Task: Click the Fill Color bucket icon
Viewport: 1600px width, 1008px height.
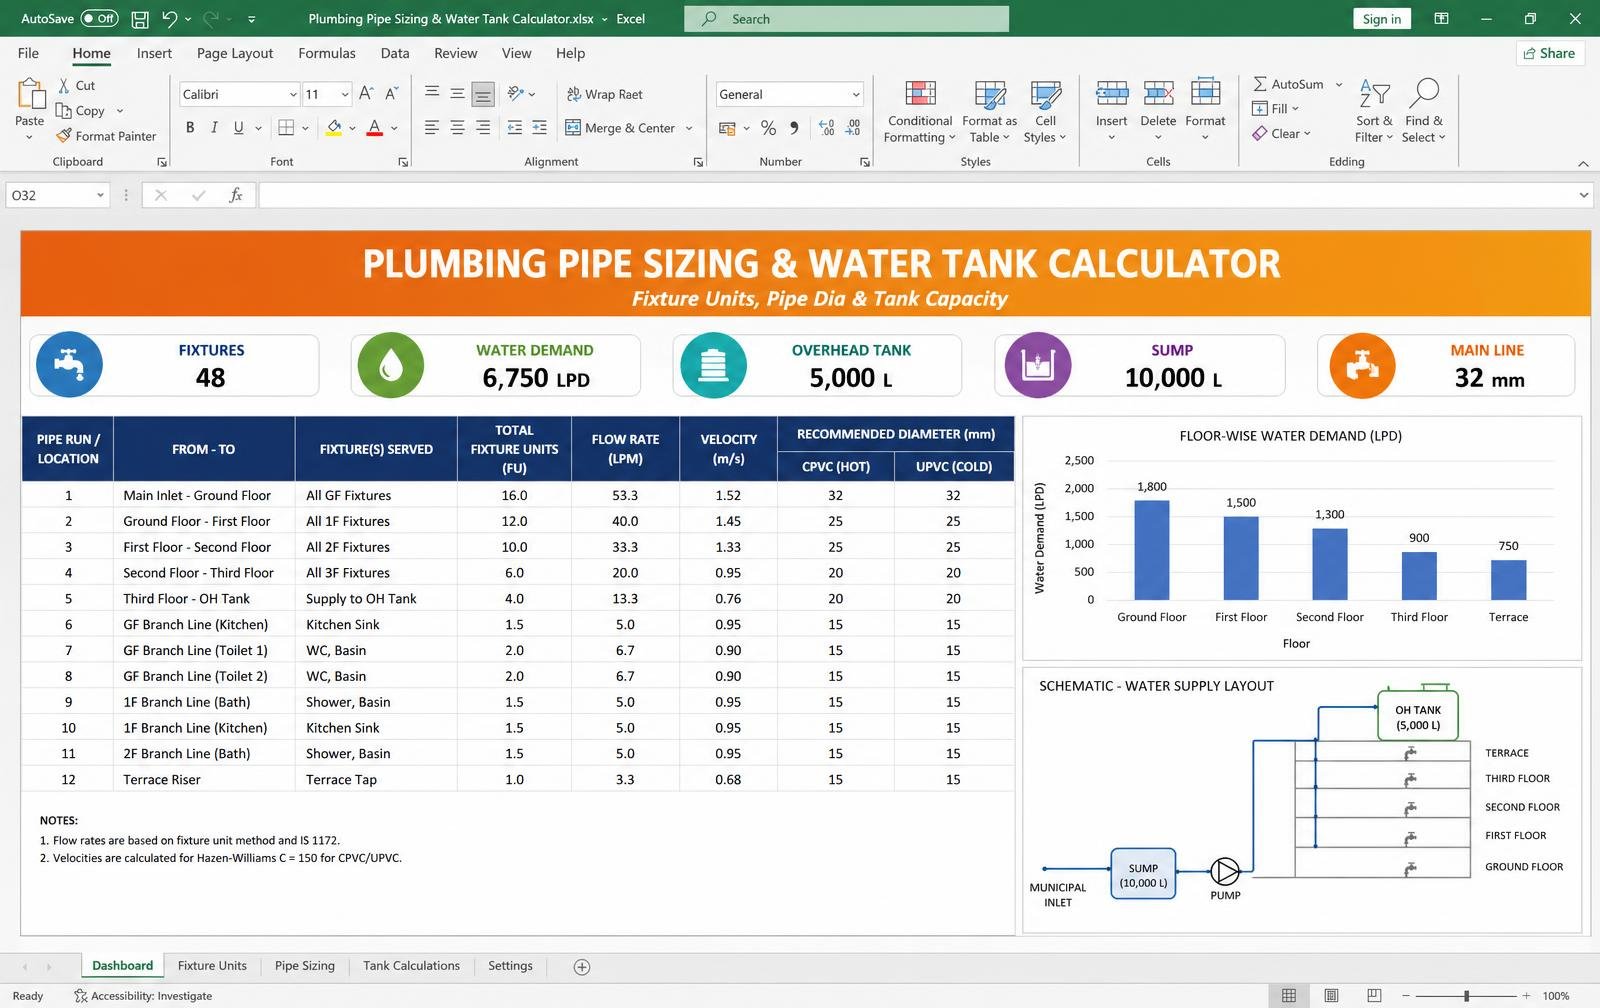Action: [x=334, y=127]
